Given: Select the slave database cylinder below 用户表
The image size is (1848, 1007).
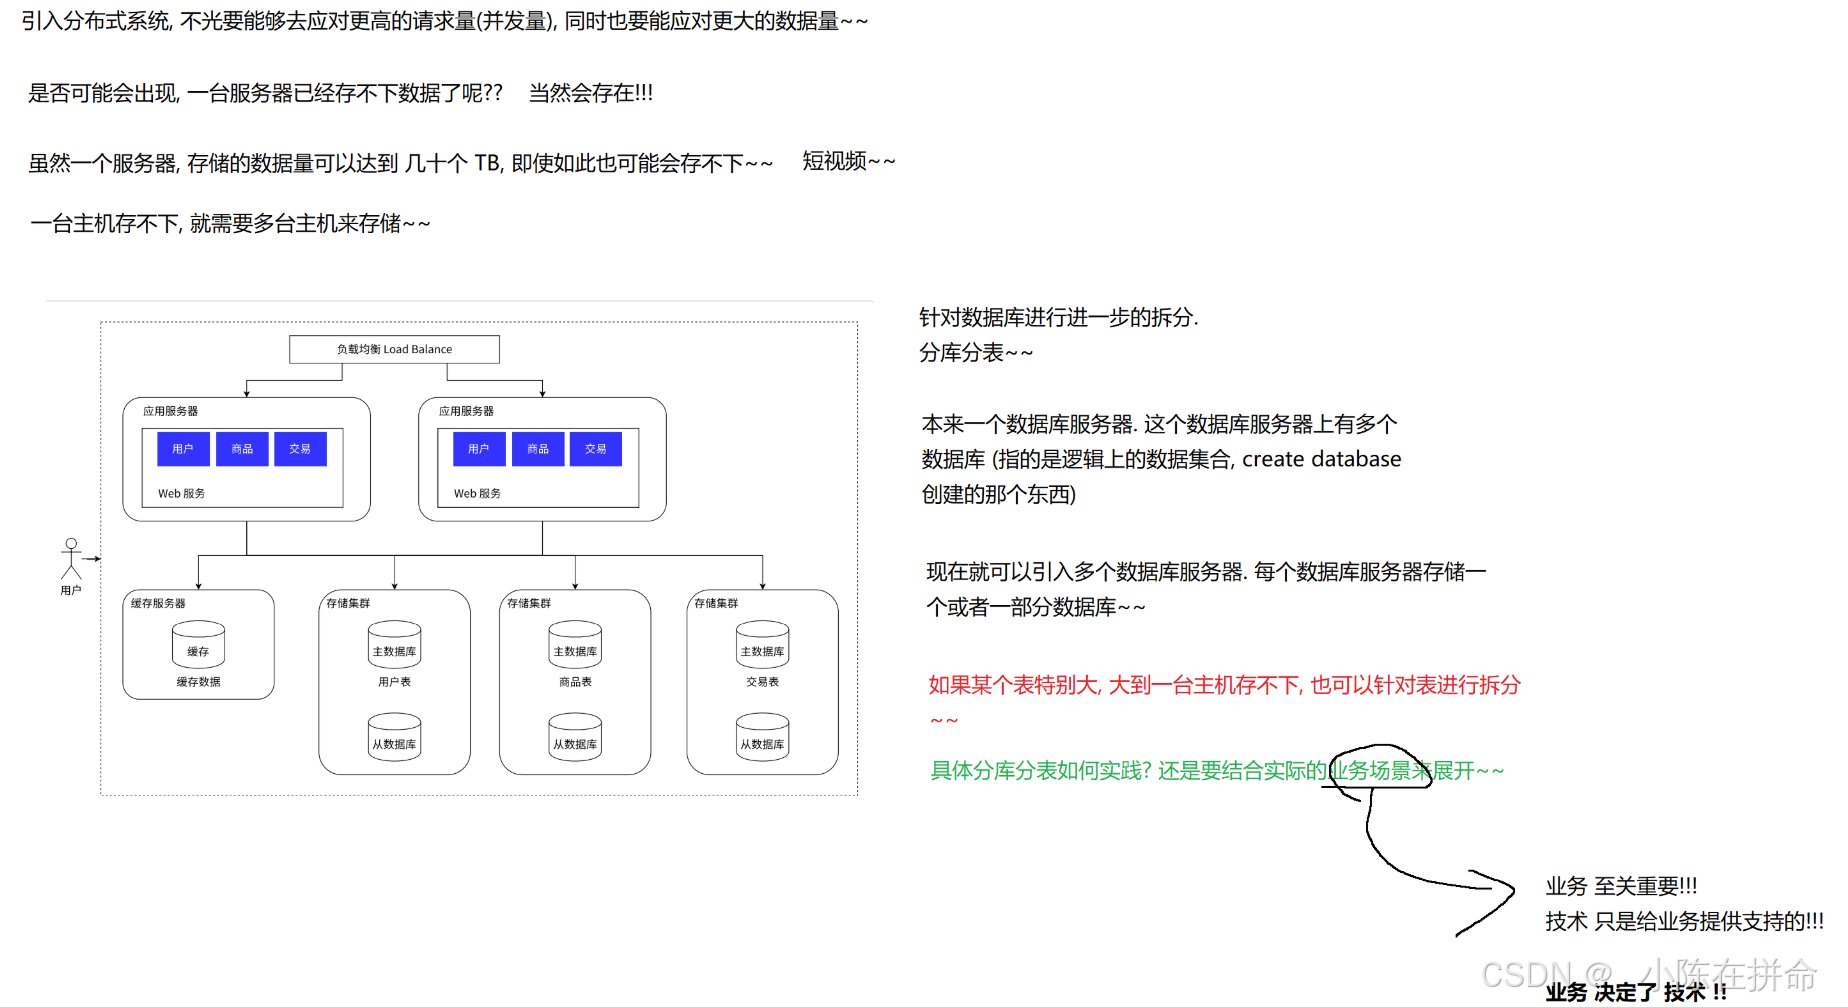Looking at the screenshot, I should click(x=394, y=737).
